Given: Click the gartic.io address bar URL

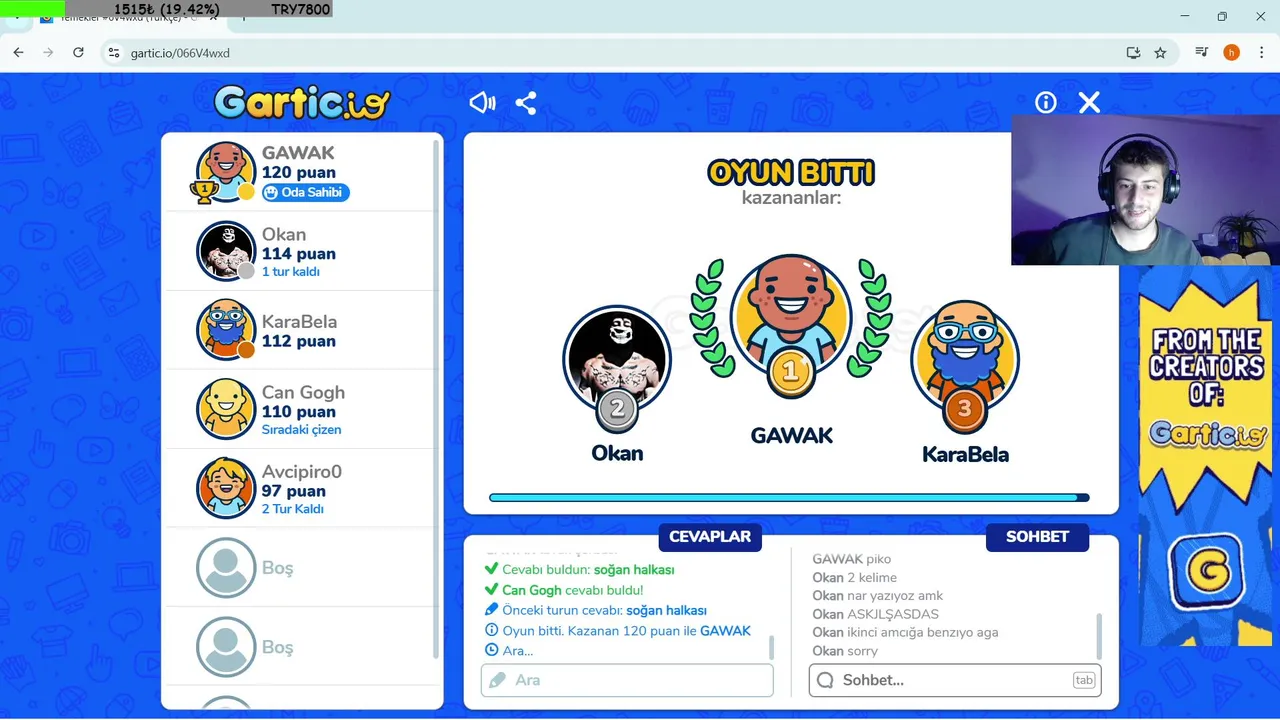Looking at the screenshot, I should [180, 53].
